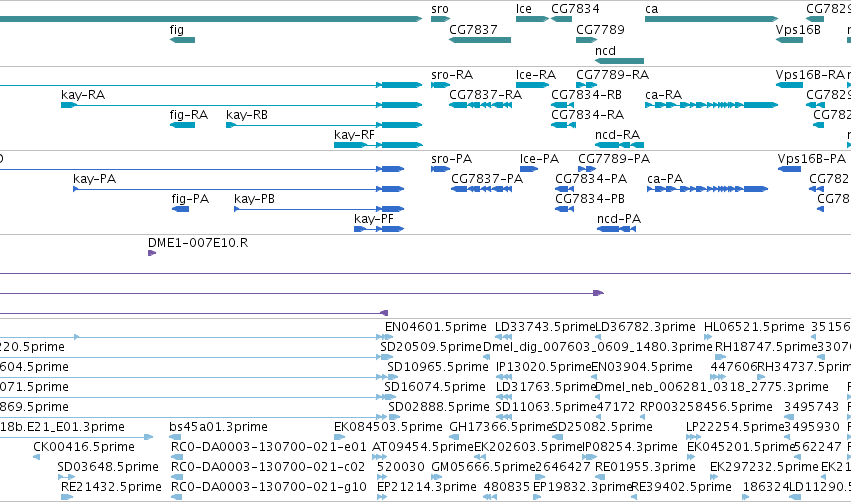
Task: Select the LP22254.5prime EST label
Action: pos(736,428)
